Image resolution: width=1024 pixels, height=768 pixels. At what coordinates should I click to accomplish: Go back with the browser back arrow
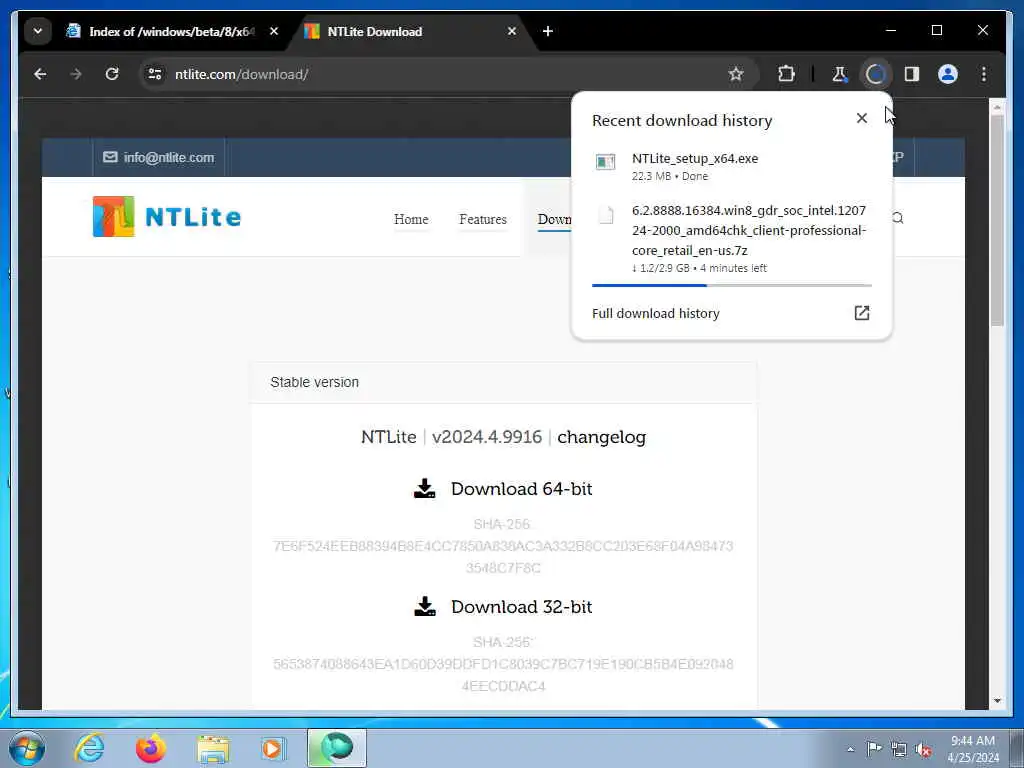[x=40, y=74]
